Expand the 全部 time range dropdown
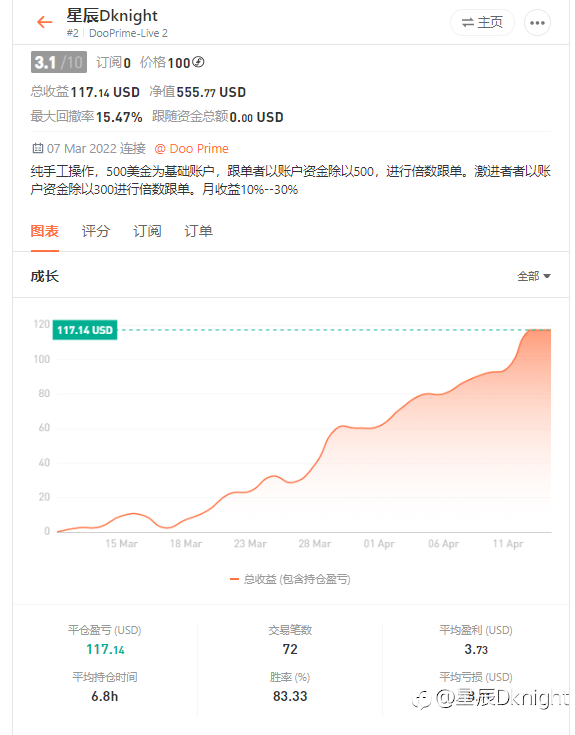575x735 pixels. coord(534,276)
